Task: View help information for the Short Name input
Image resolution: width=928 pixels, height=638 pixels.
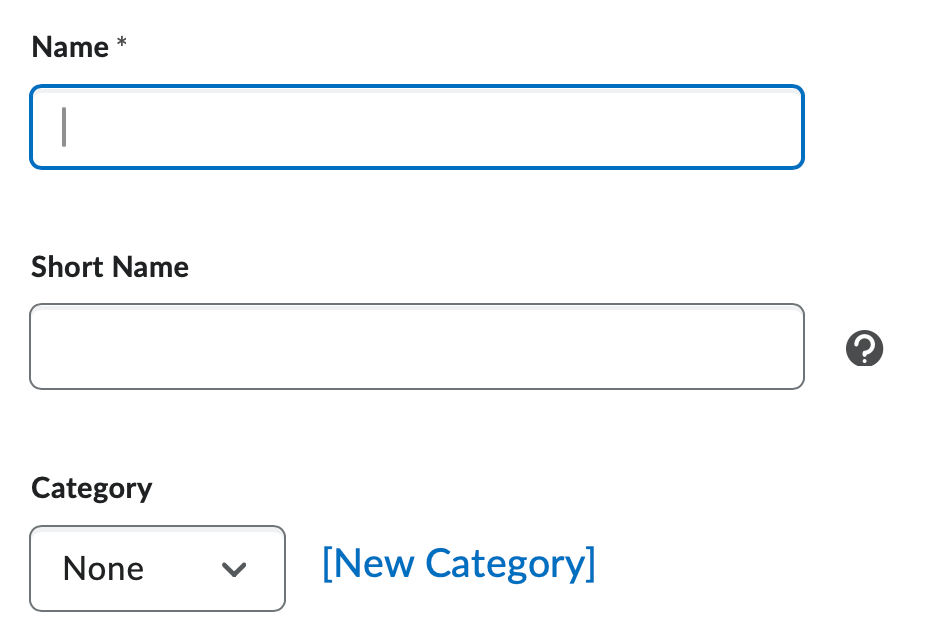Action: [863, 348]
